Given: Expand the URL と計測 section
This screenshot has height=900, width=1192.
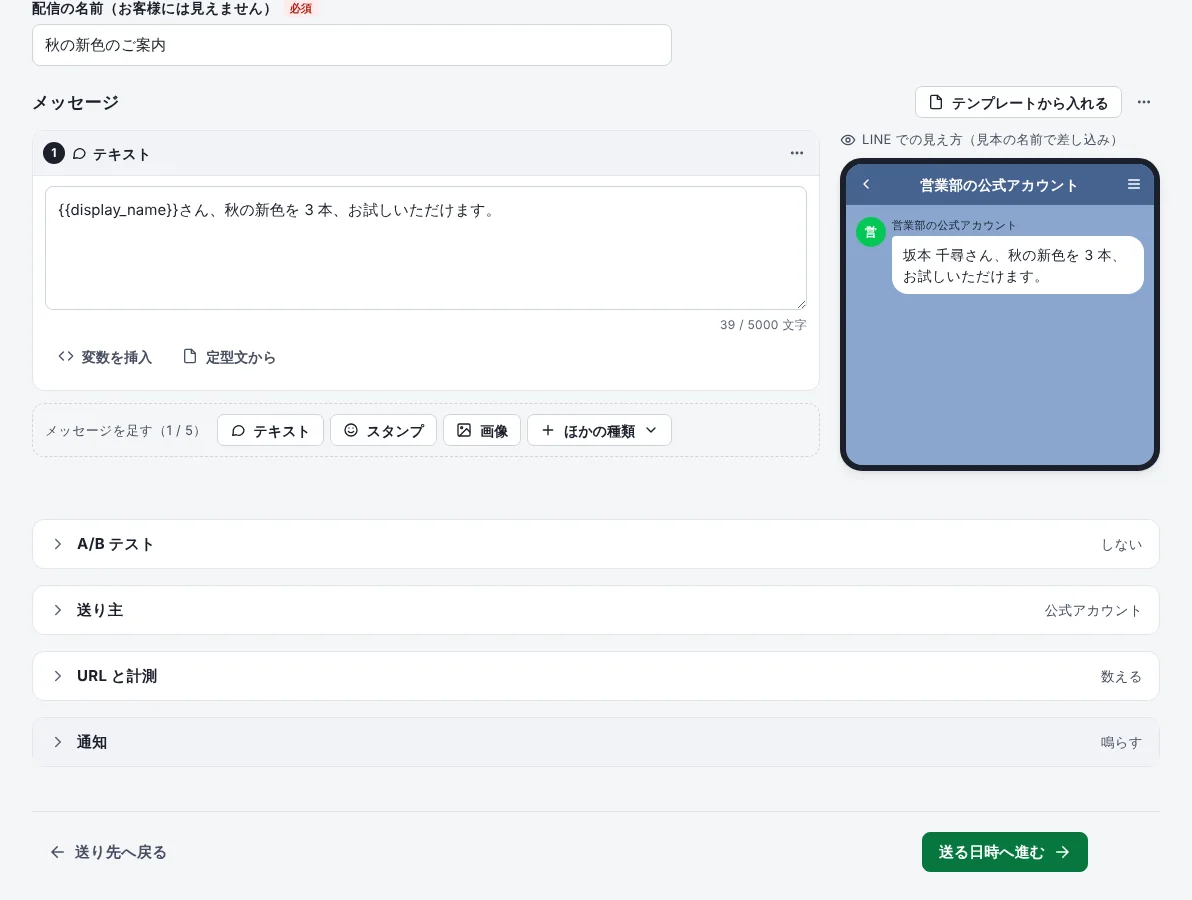Looking at the screenshot, I should 595,677.
